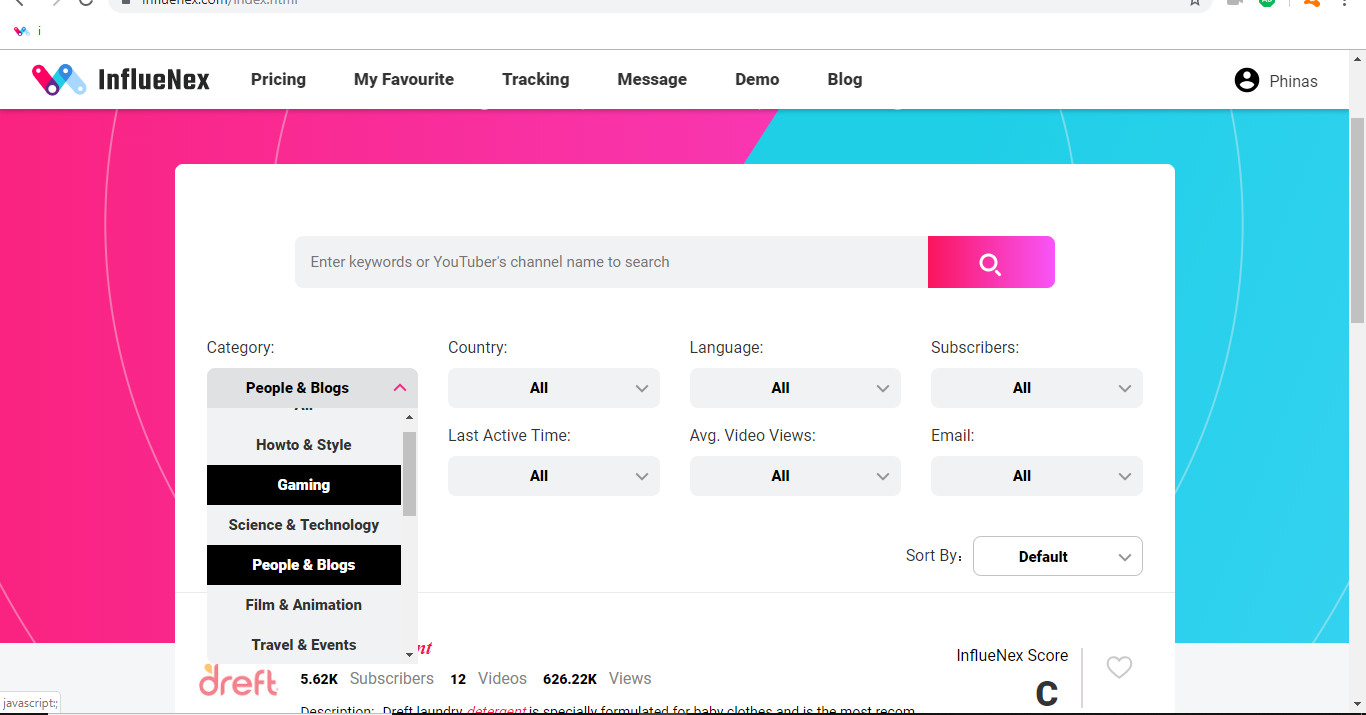Click the 626.22K Views value
The width and height of the screenshot is (1366, 715).
point(570,679)
